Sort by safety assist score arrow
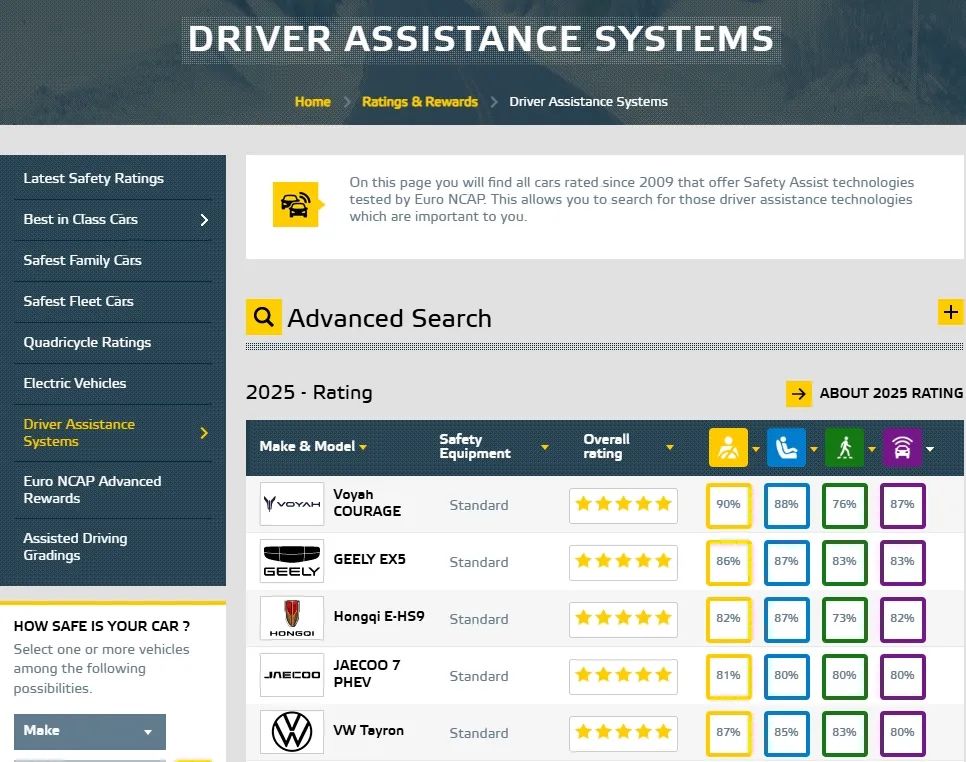The image size is (966, 762). pyautogui.click(x=930, y=449)
